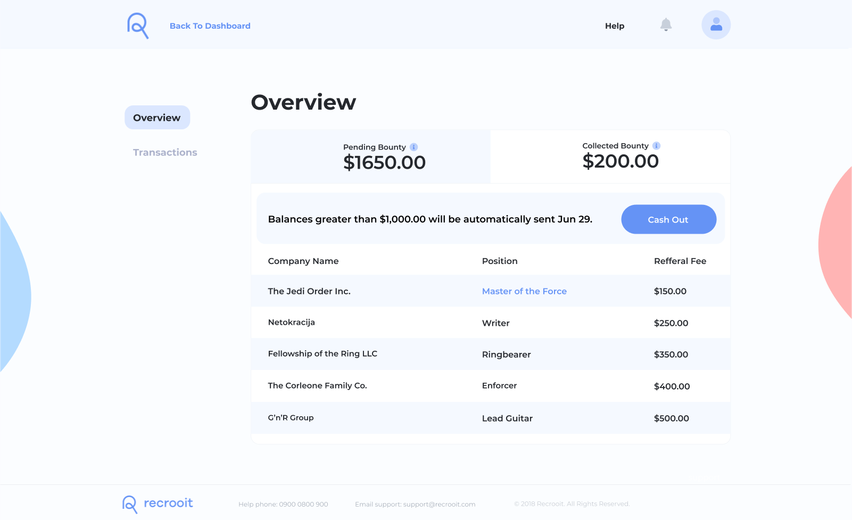Click the Pending Bounty info icon
Viewport: 852px width, 520px height.
(x=414, y=147)
